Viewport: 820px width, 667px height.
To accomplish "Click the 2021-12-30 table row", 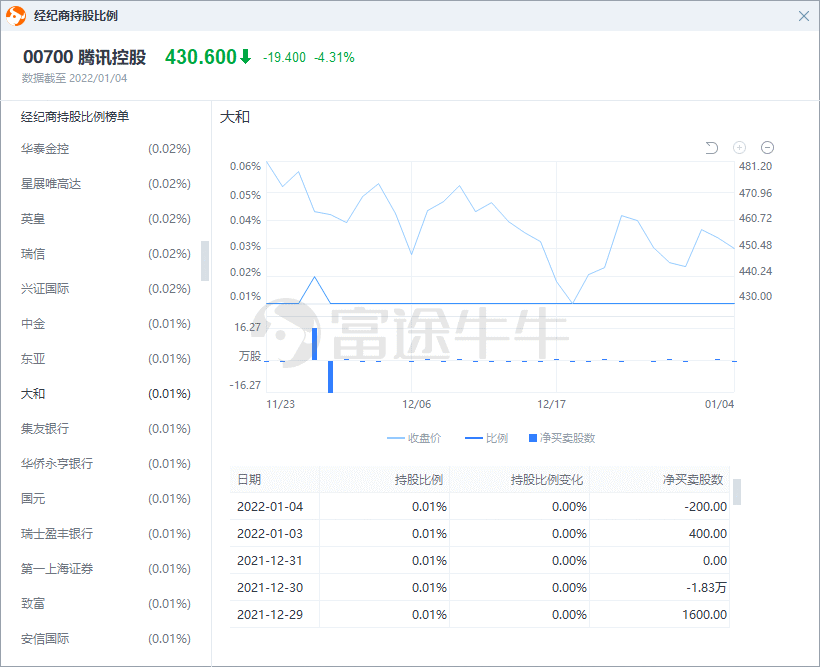I will (x=480, y=587).
